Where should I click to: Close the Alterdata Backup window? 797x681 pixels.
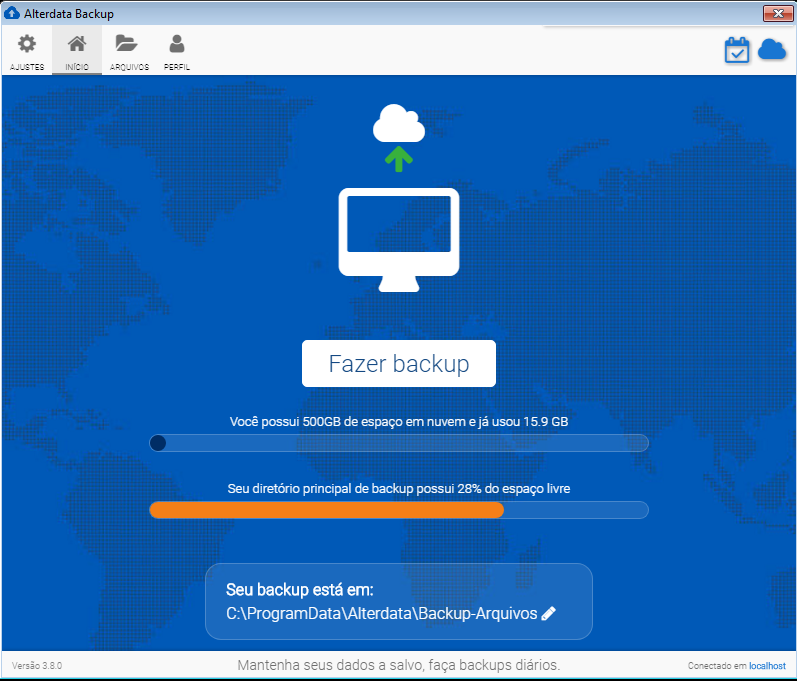tap(778, 14)
